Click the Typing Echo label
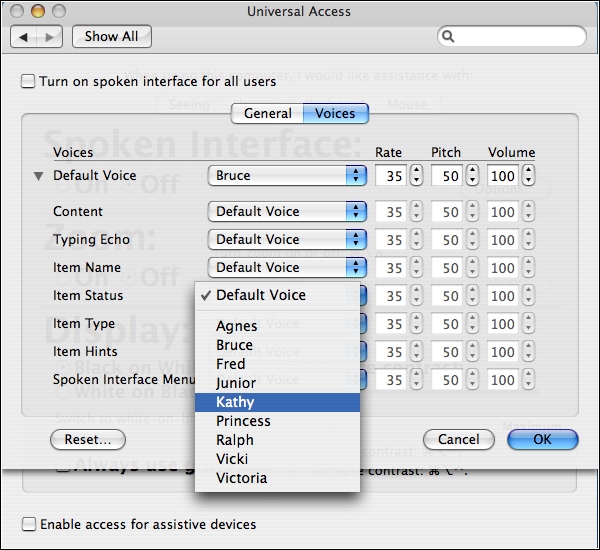The height and width of the screenshot is (550, 600). [91, 240]
